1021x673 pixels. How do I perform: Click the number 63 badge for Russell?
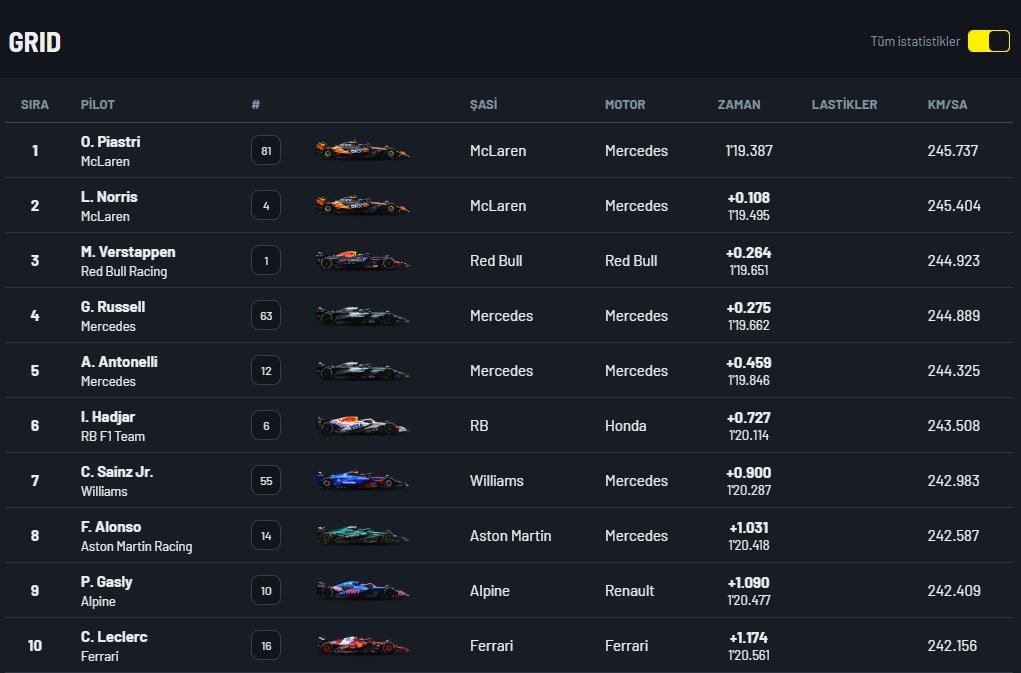[x=266, y=316]
